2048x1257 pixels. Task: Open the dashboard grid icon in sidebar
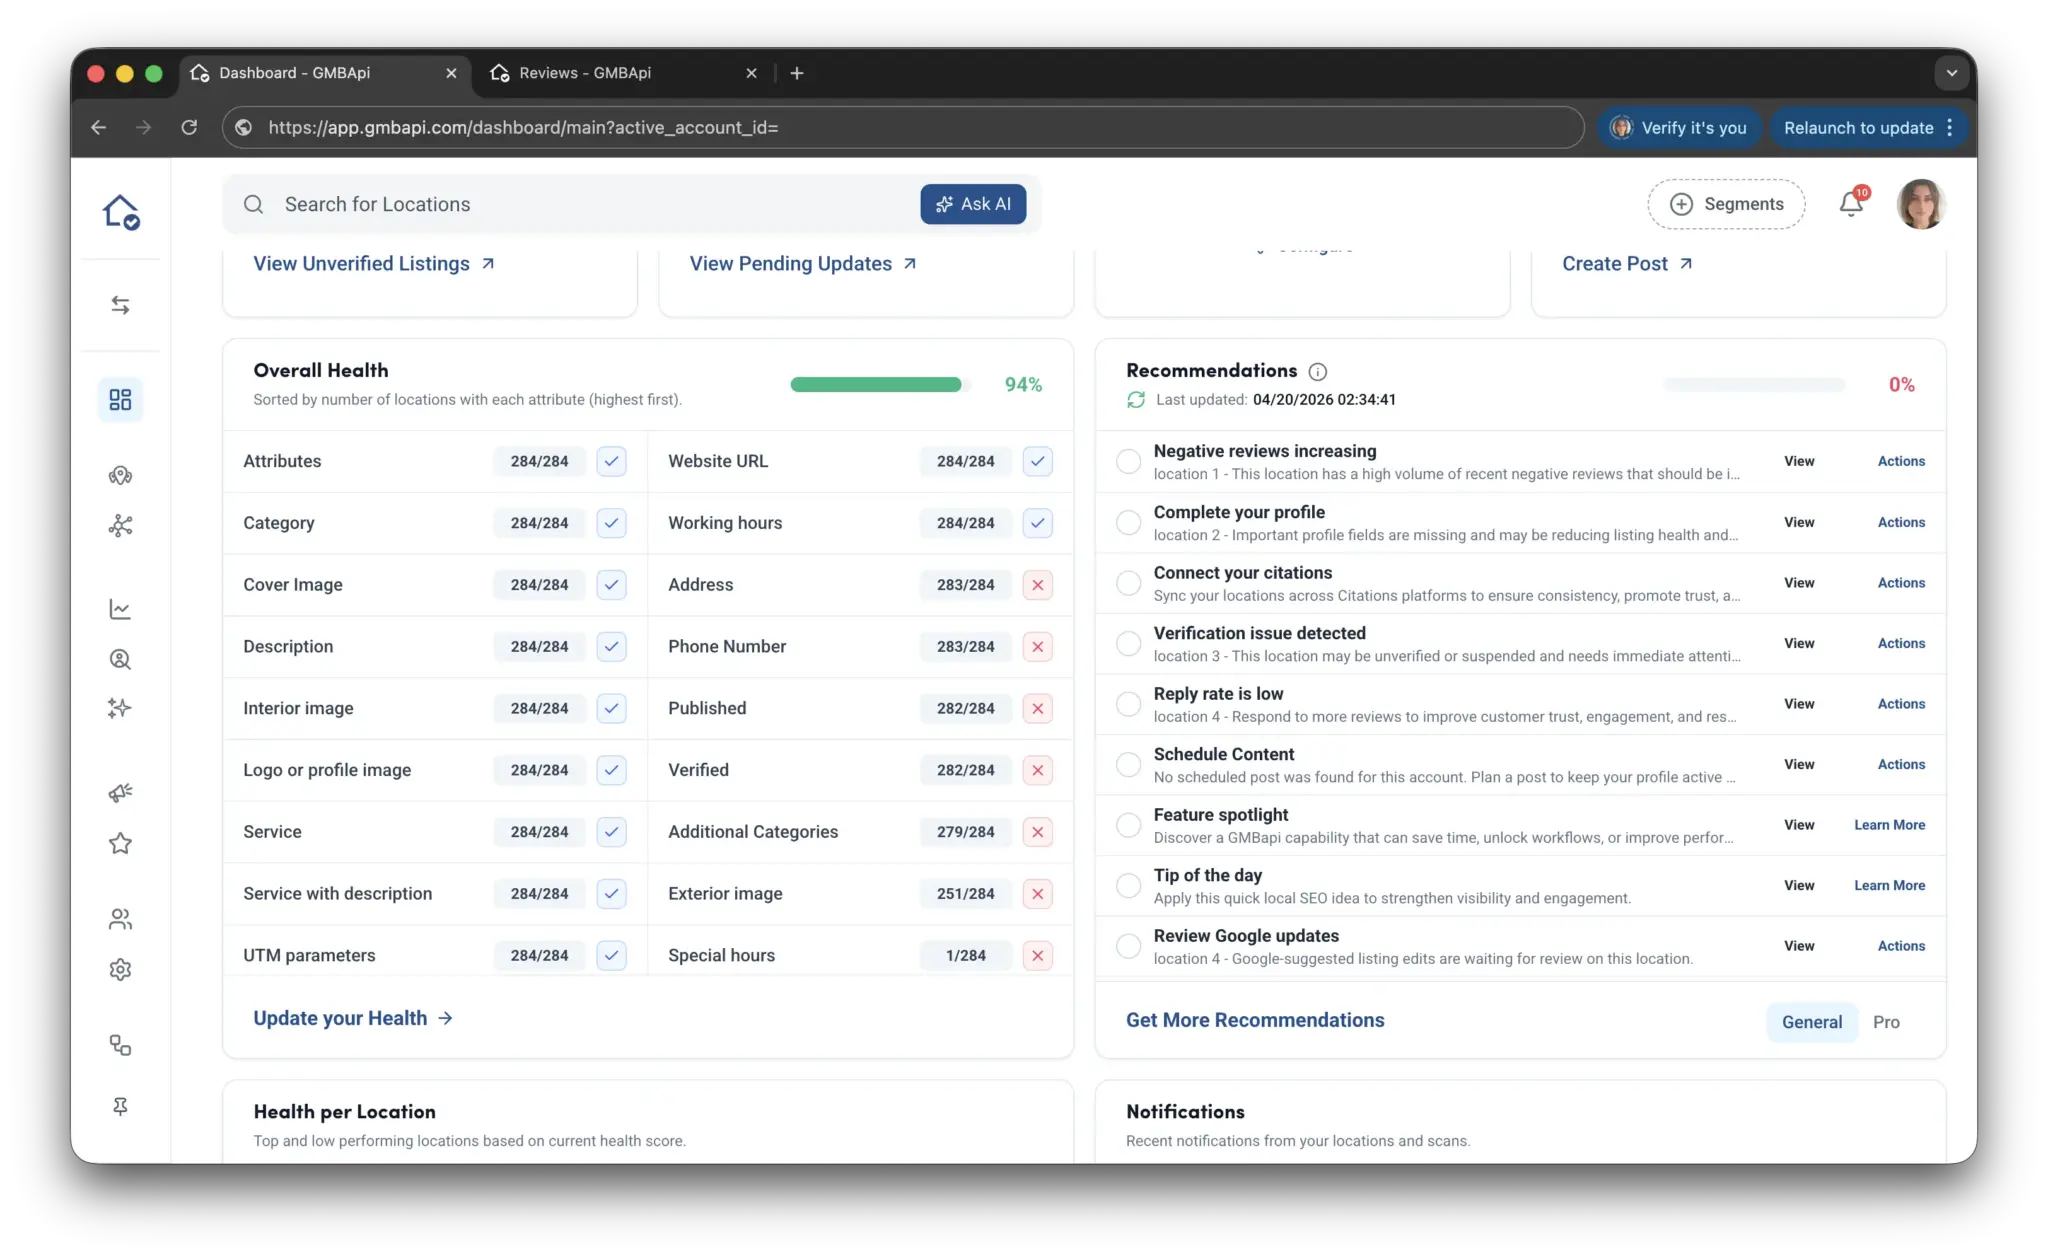tap(120, 400)
